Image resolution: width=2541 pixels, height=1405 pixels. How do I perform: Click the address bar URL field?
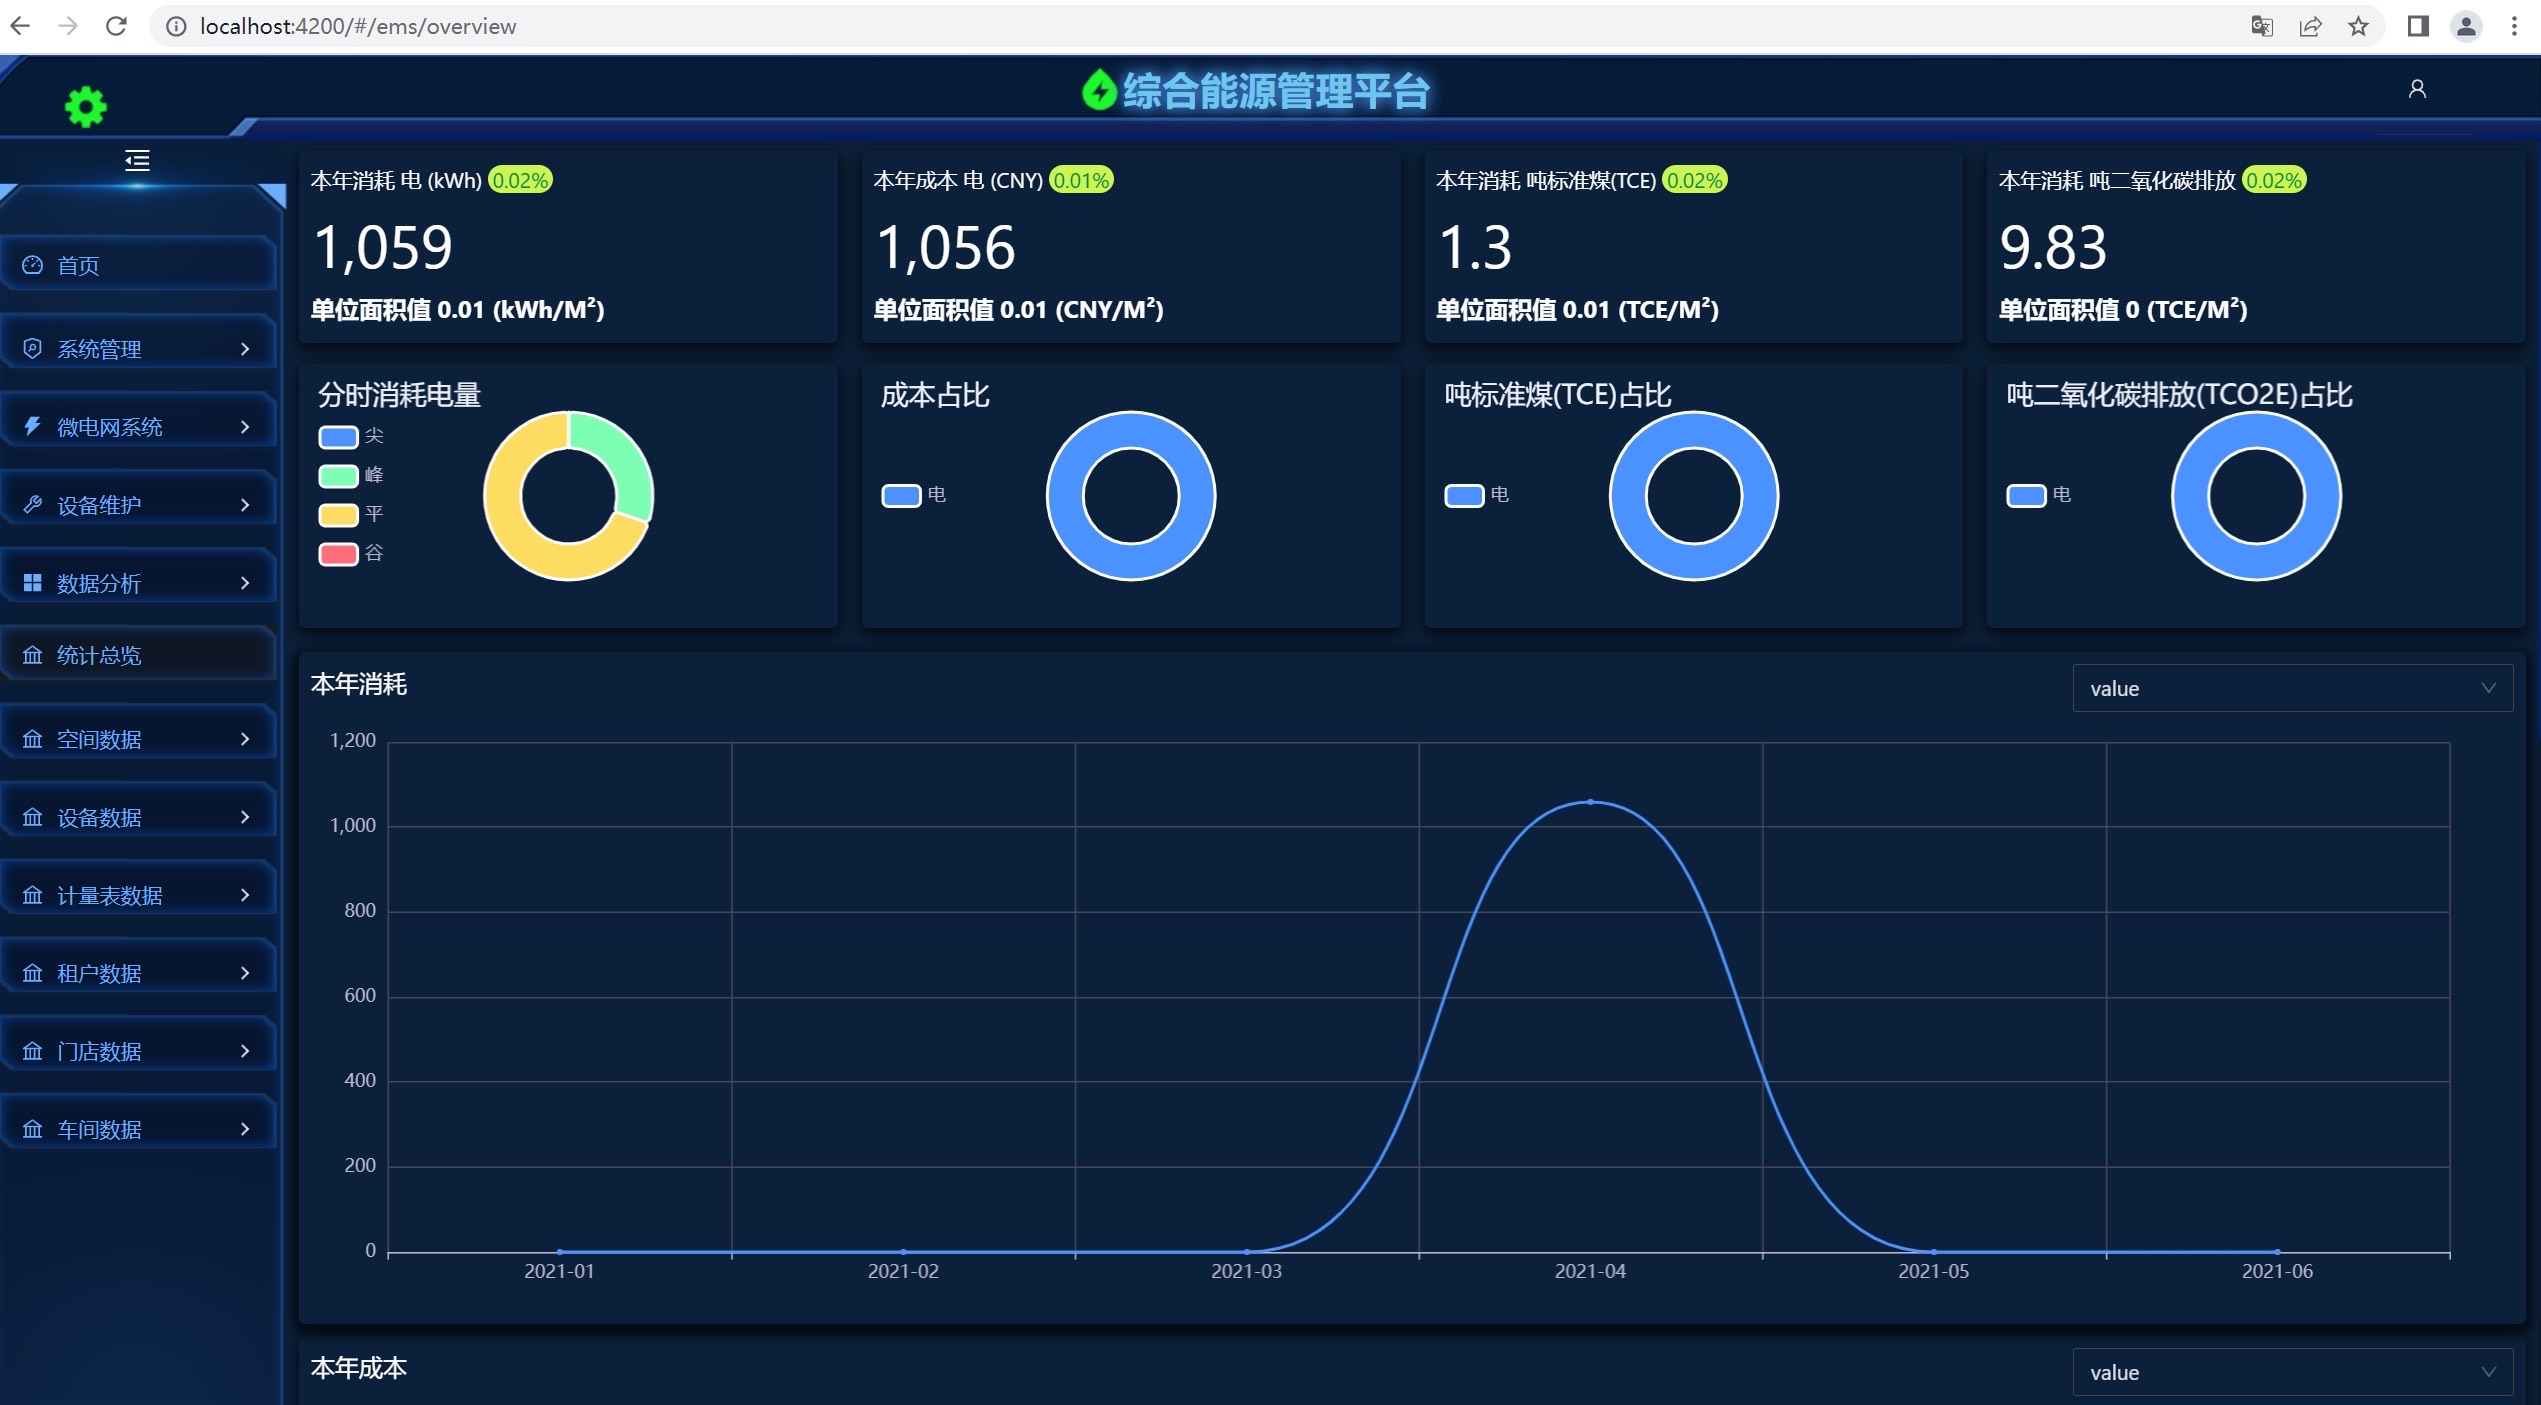pos(1200,26)
